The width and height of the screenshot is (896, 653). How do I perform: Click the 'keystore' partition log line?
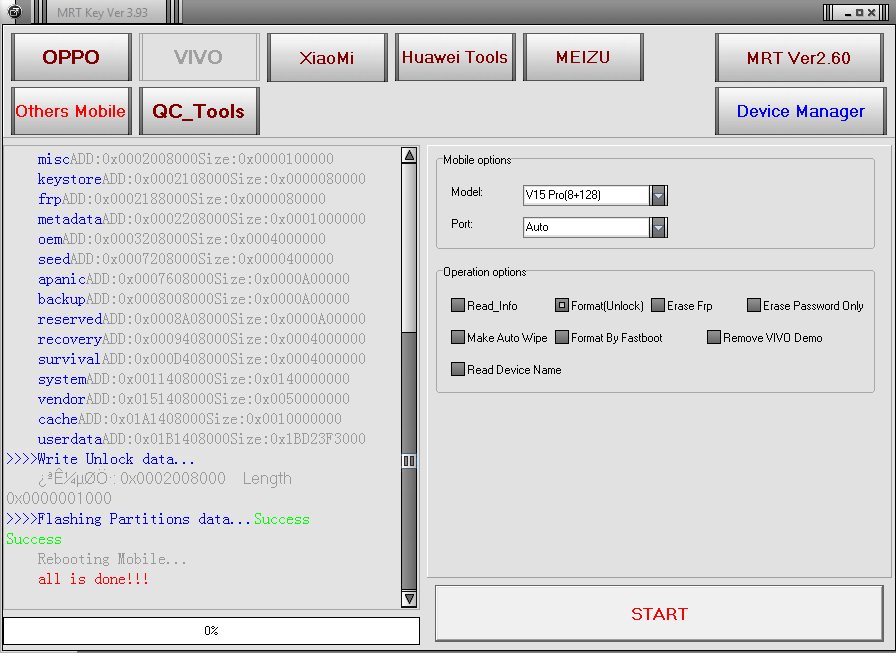click(x=202, y=179)
